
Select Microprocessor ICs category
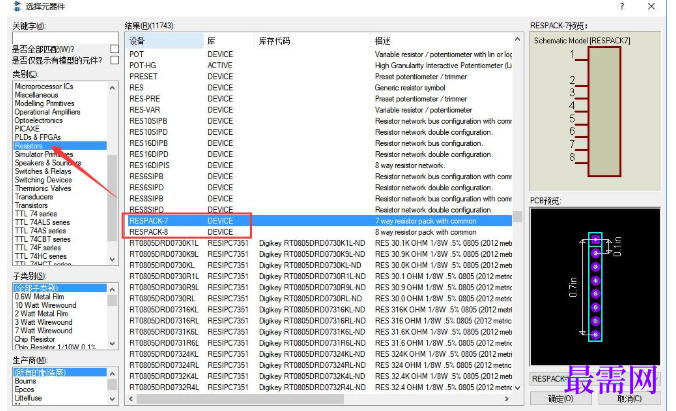coord(44,86)
